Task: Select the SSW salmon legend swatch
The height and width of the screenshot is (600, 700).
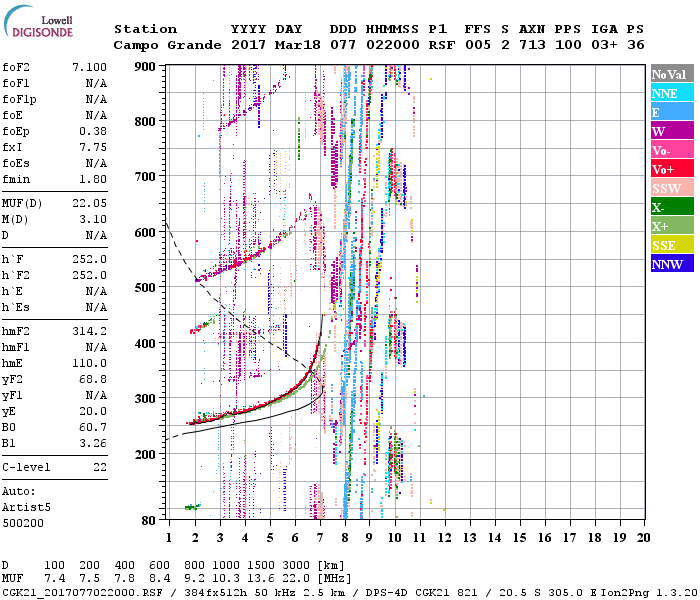Action: [672, 188]
